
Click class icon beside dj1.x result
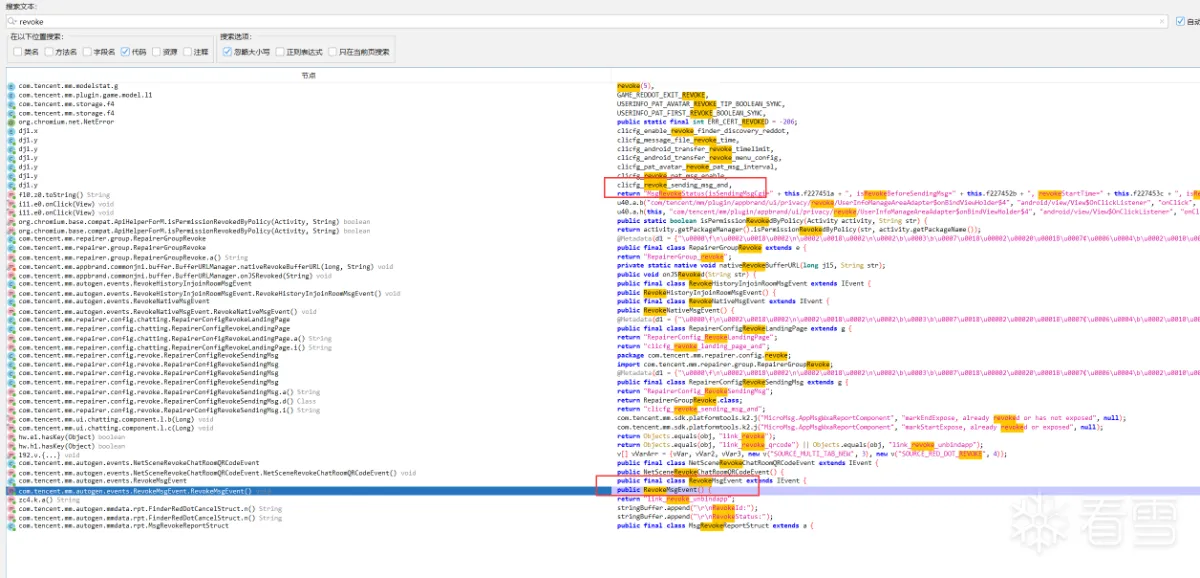pos(11,131)
